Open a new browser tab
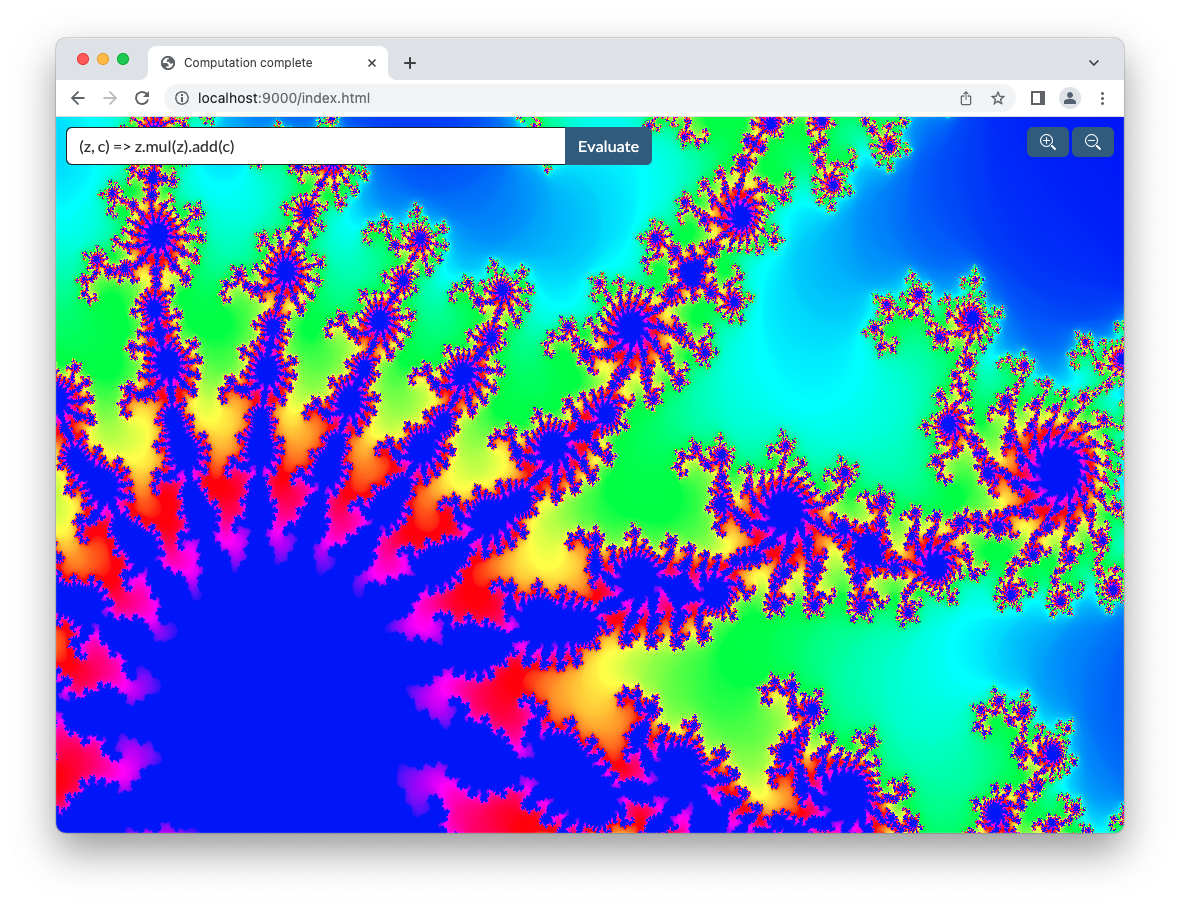The height and width of the screenshot is (907, 1180). pyautogui.click(x=410, y=63)
